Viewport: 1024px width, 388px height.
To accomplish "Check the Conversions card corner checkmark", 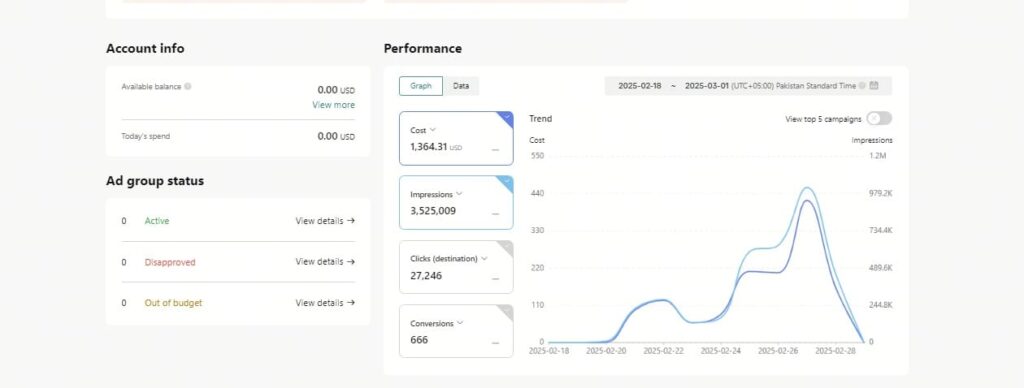I will [x=506, y=310].
